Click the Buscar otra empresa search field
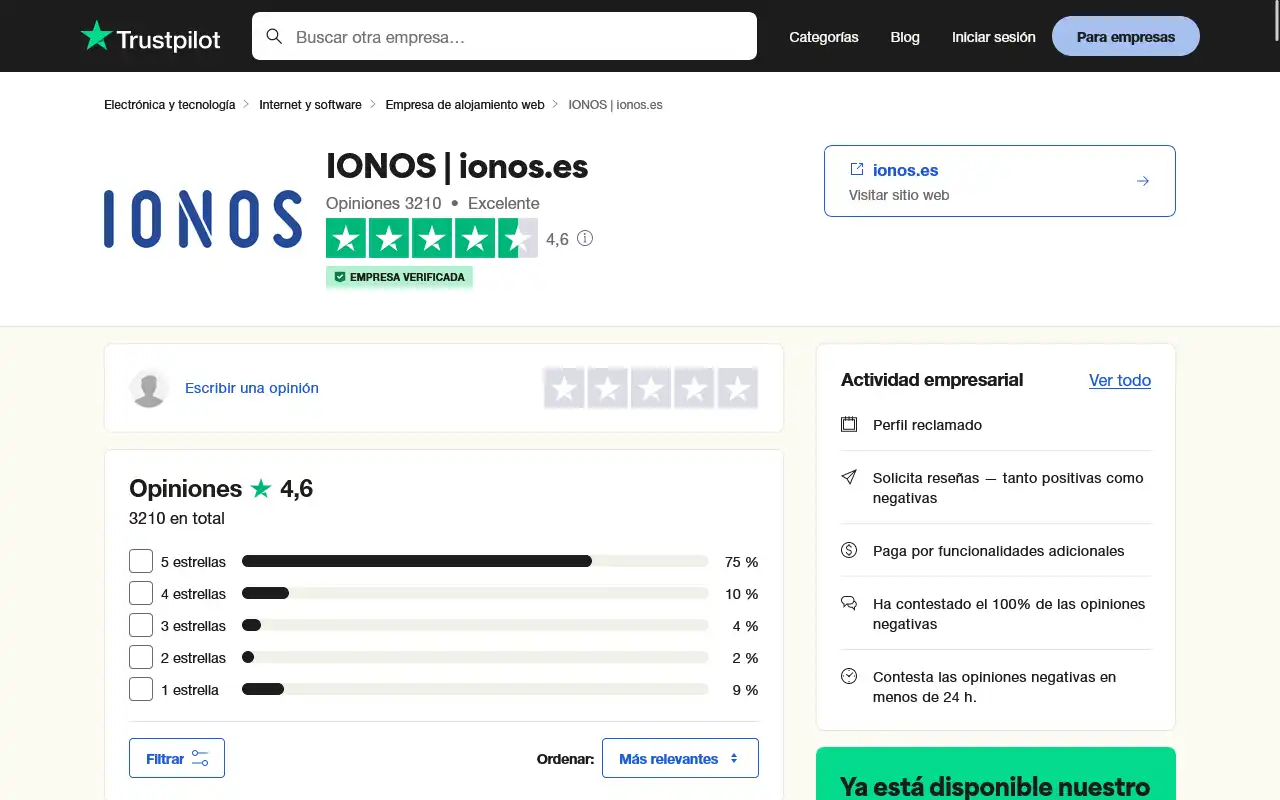Screen dimensions: 1280x800 tap(504, 36)
